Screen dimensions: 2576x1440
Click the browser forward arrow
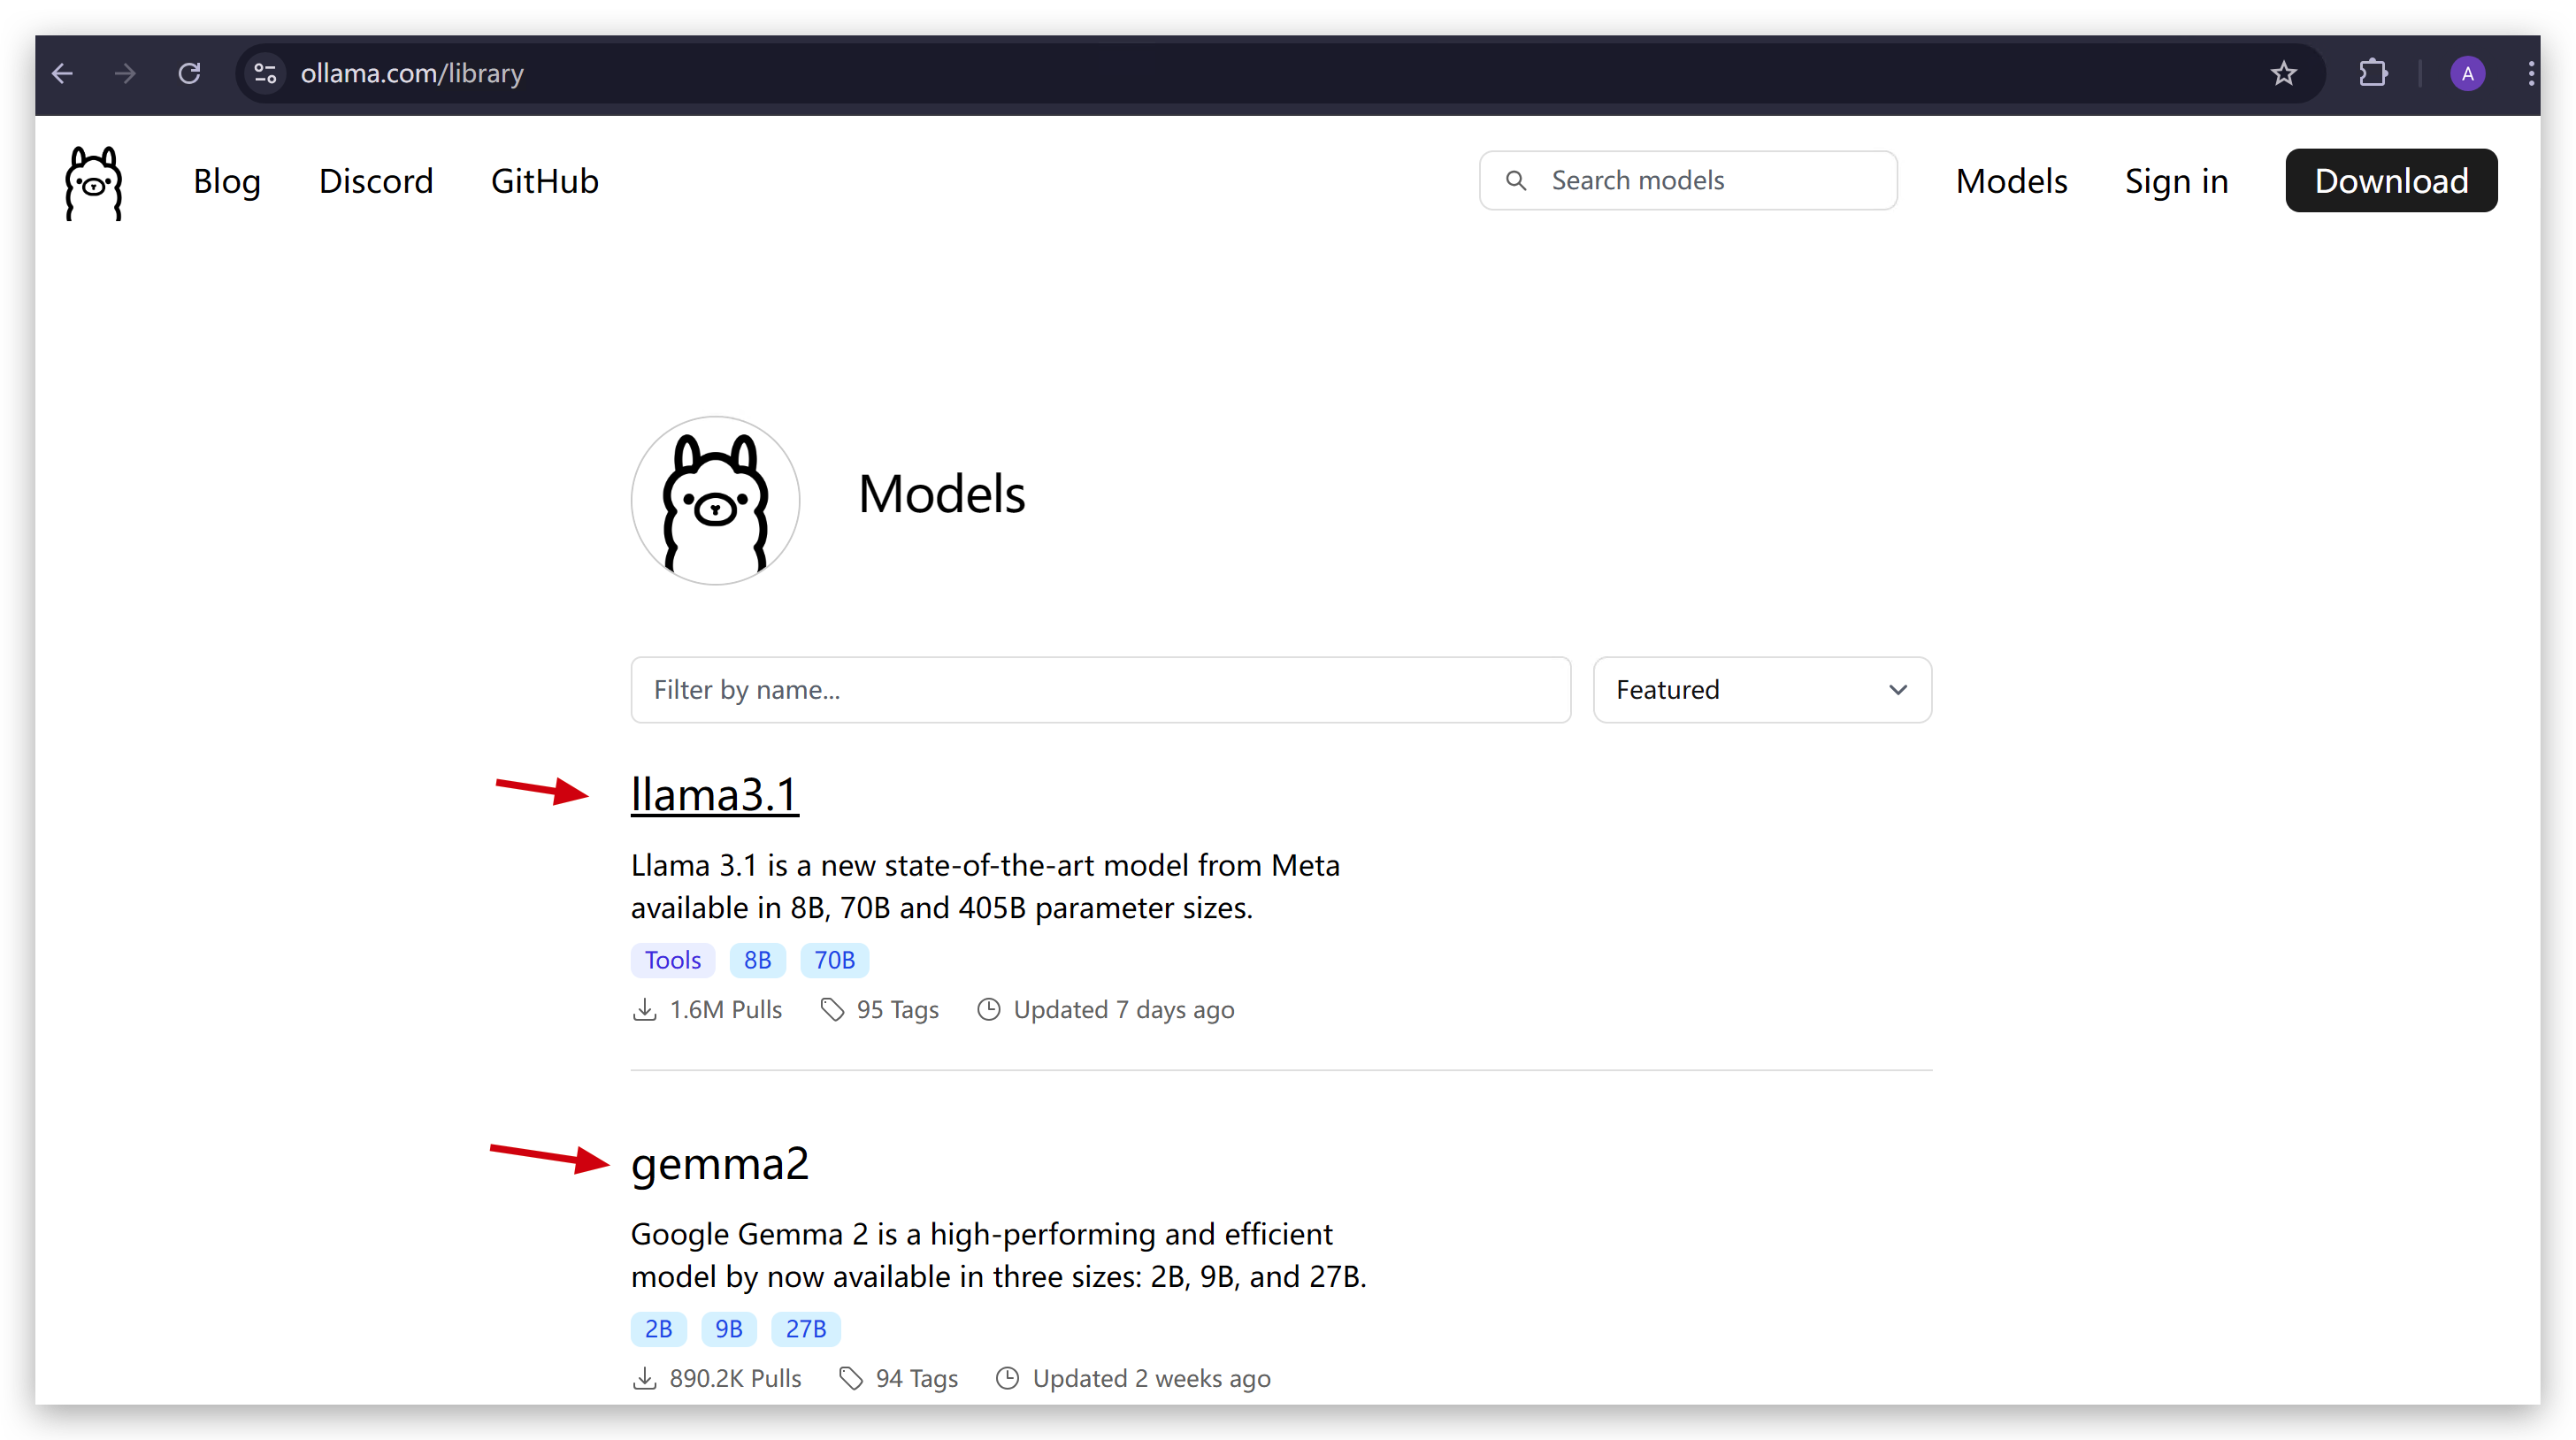(x=125, y=73)
